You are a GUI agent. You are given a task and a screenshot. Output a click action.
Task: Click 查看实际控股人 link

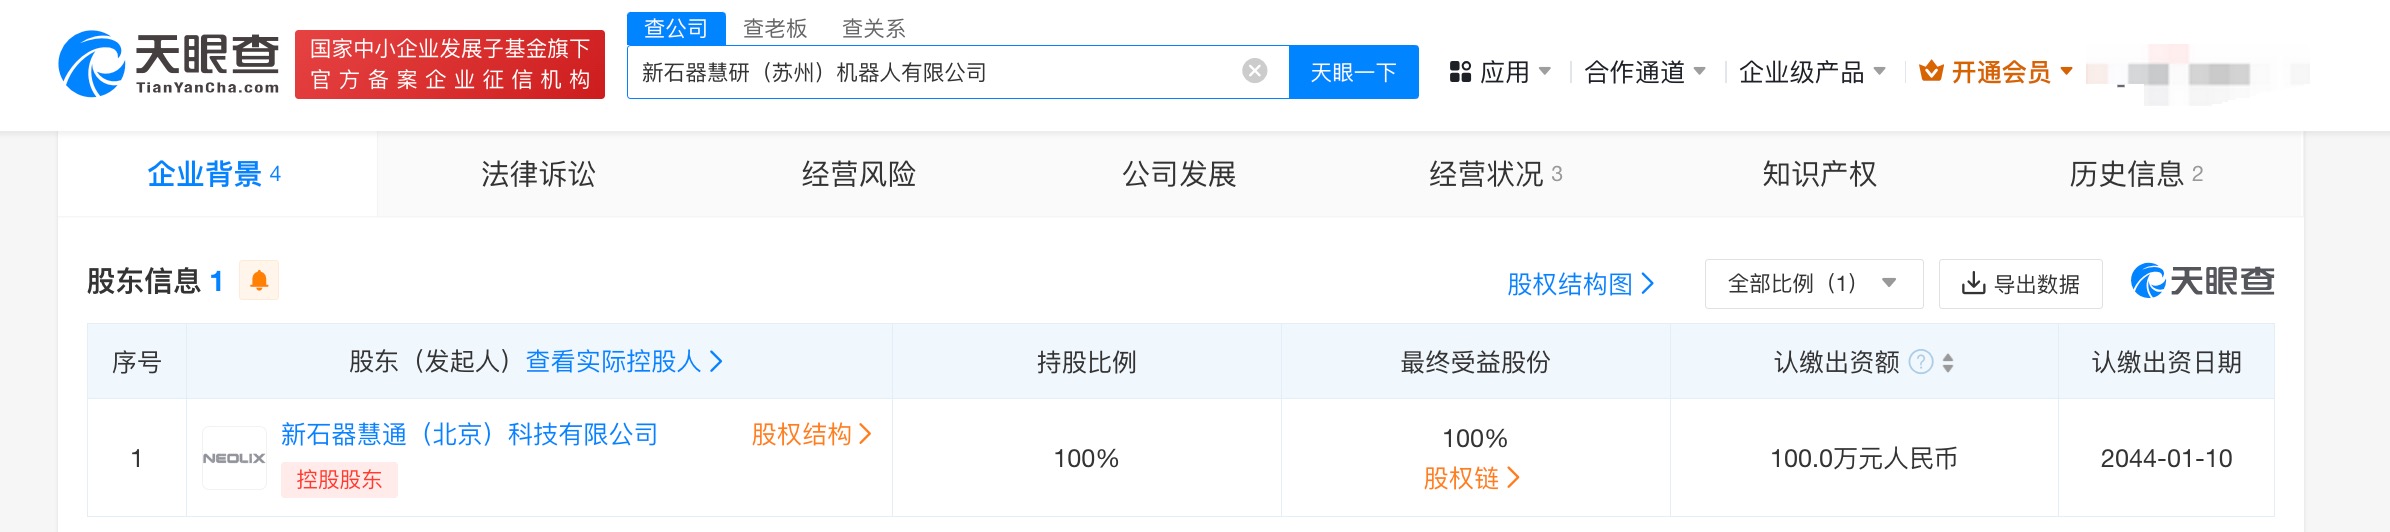pyautogui.click(x=624, y=362)
